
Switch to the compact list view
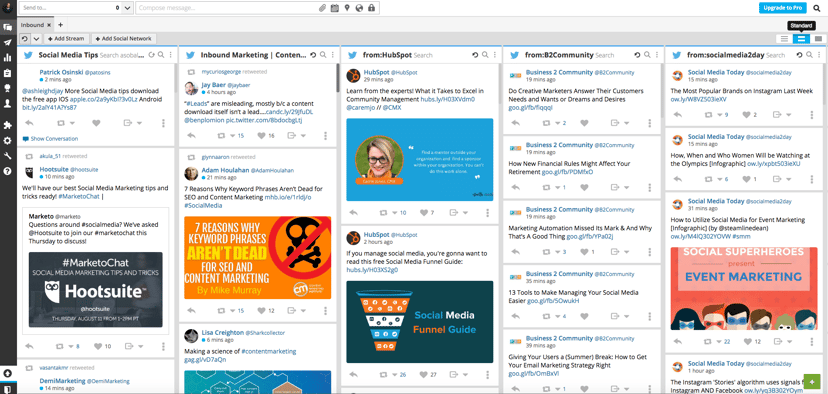click(785, 39)
